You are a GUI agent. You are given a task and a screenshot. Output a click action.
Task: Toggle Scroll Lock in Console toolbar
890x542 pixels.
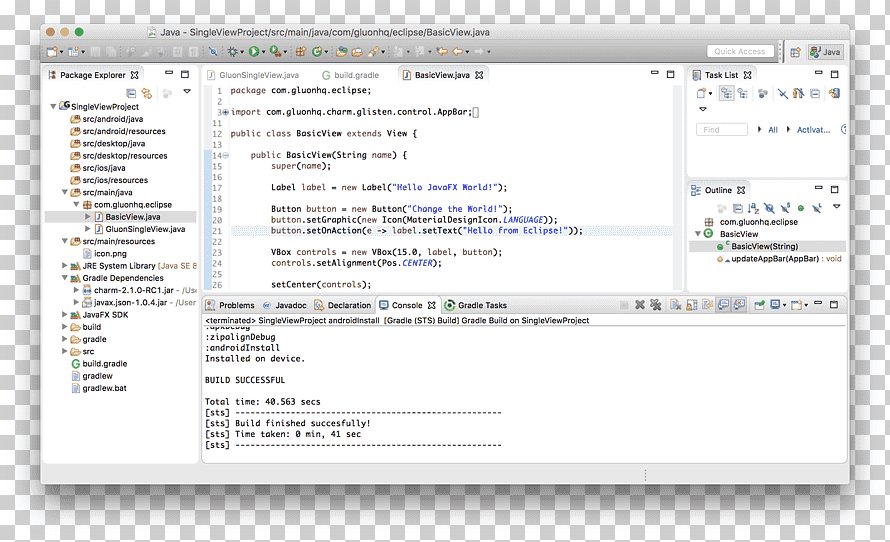[691, 305]
